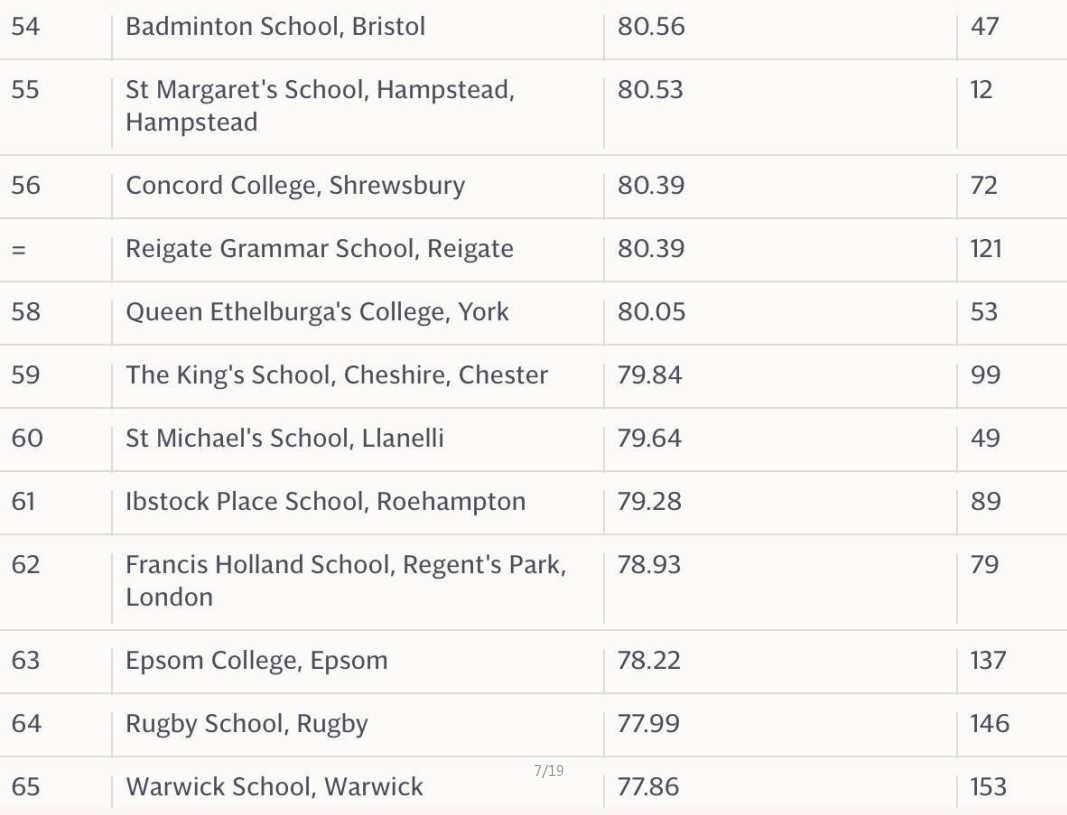This screenshot has height=815, width=1067.
Task: Open Warwick School, Warwick entry
Action: tap(274, 786)
